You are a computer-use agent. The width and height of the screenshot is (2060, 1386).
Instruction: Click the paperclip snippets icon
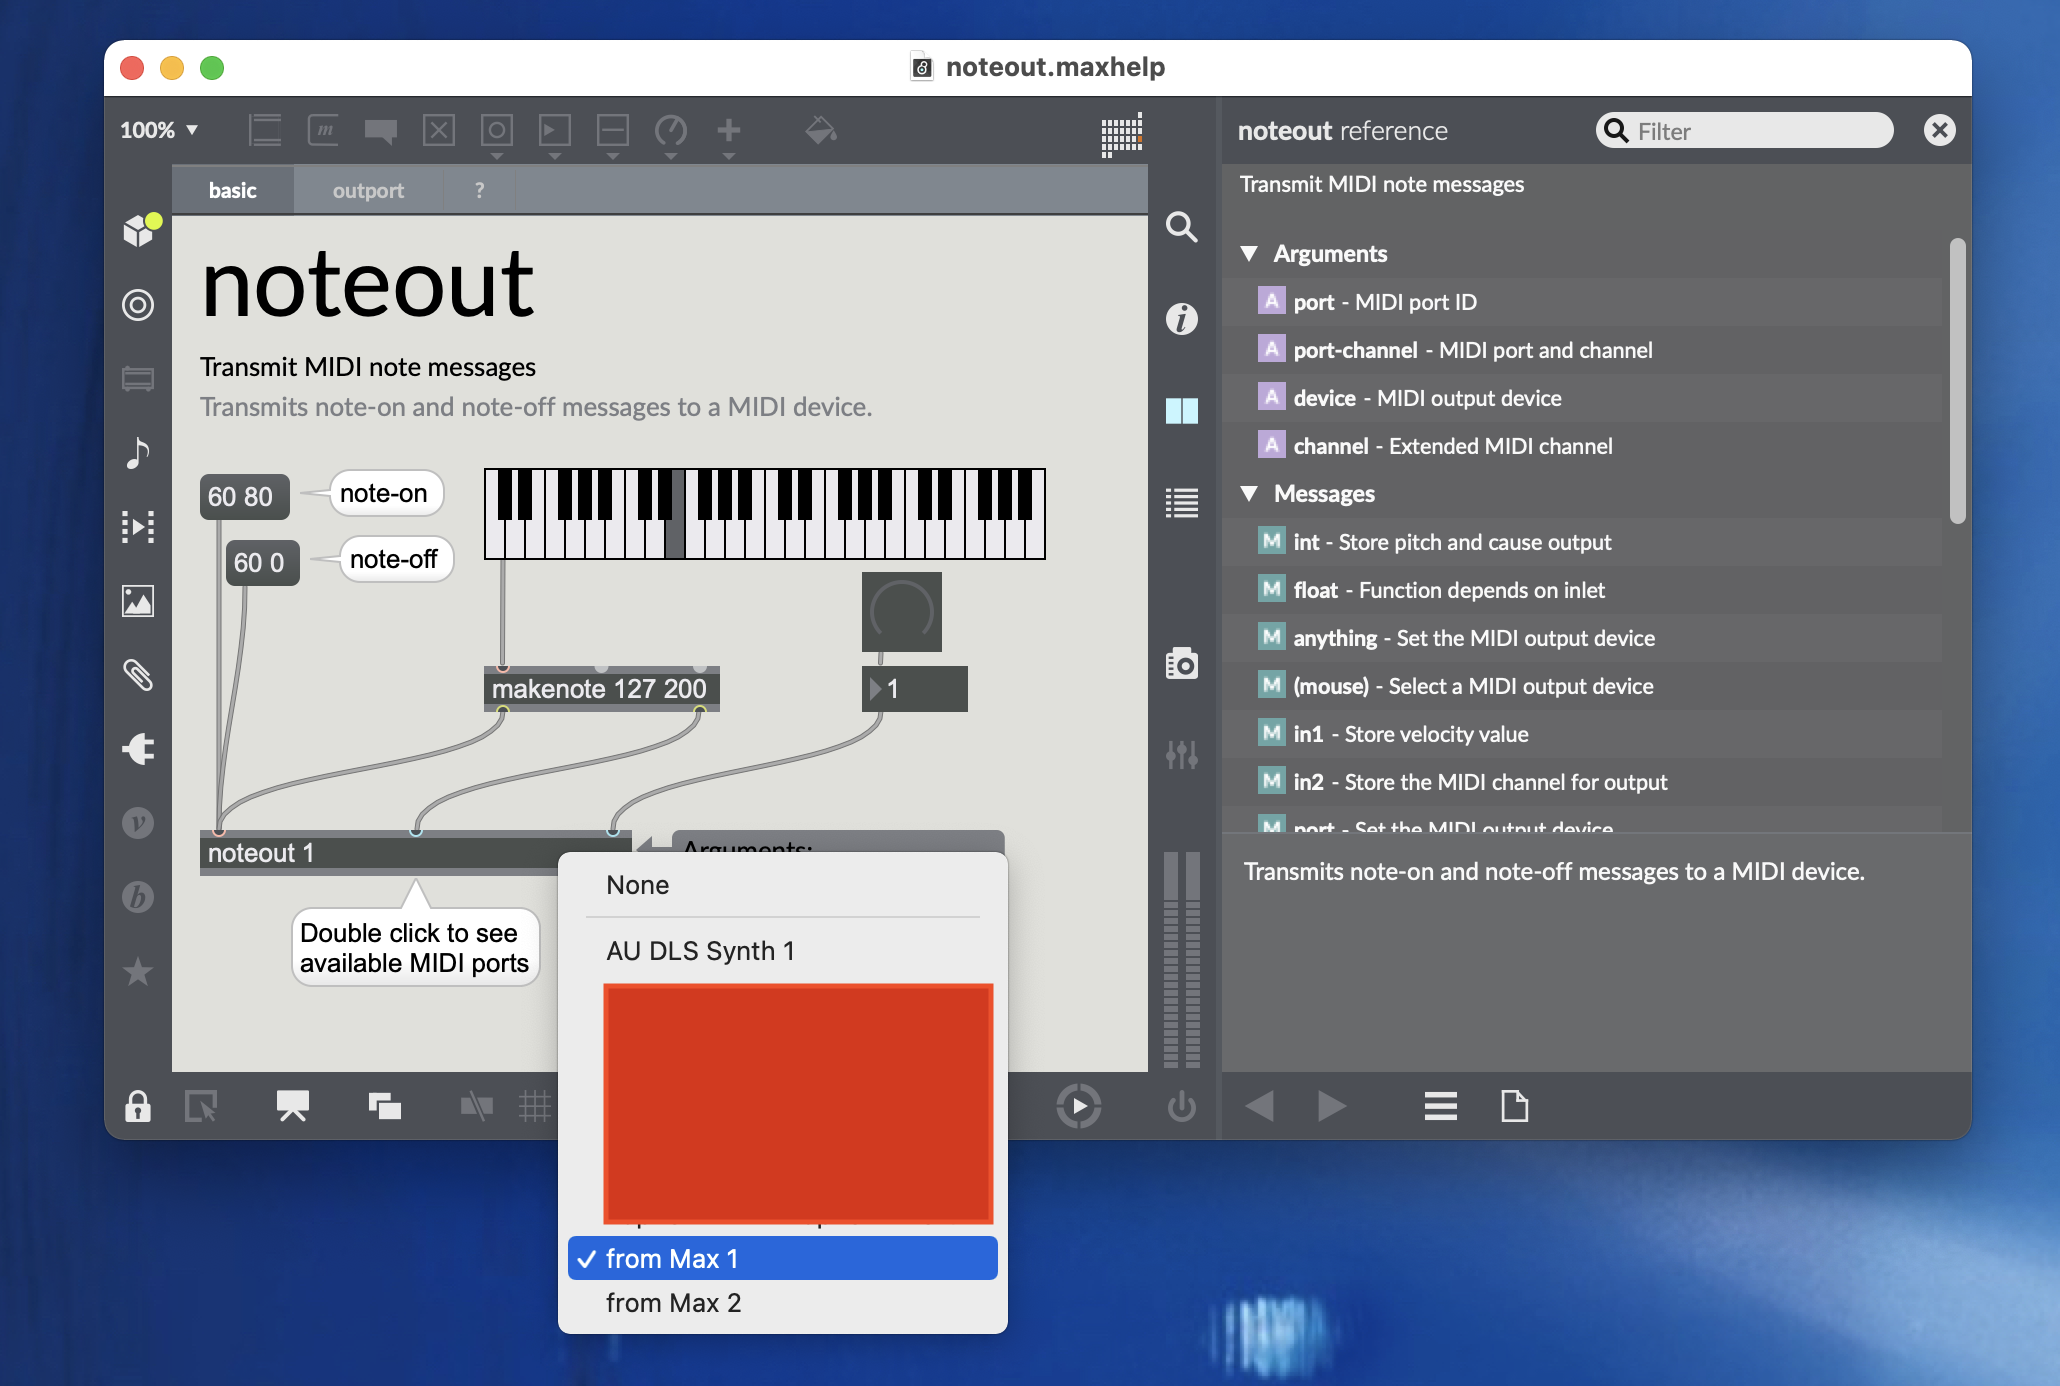pos(138,675)
